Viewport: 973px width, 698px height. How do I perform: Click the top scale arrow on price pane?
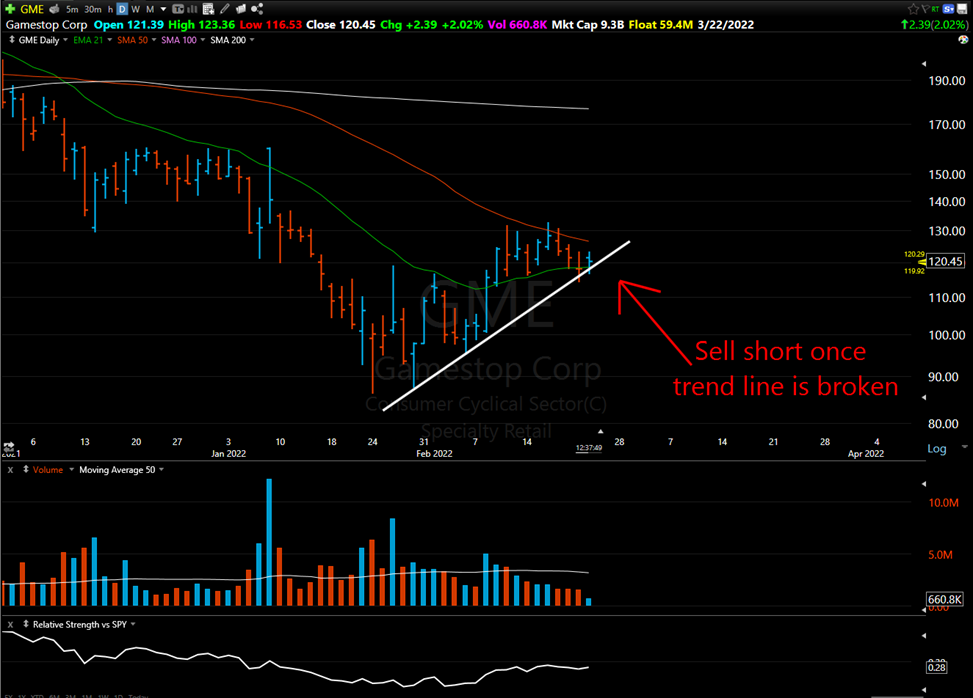point(923,64)
